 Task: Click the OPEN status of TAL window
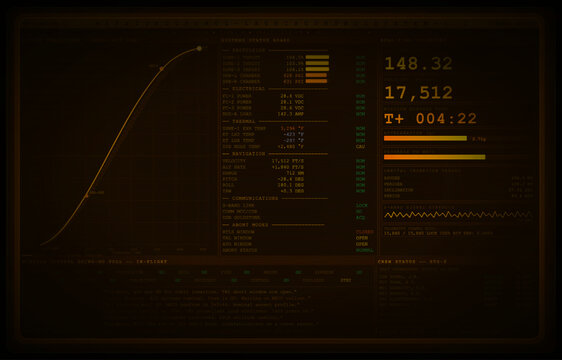362,238
